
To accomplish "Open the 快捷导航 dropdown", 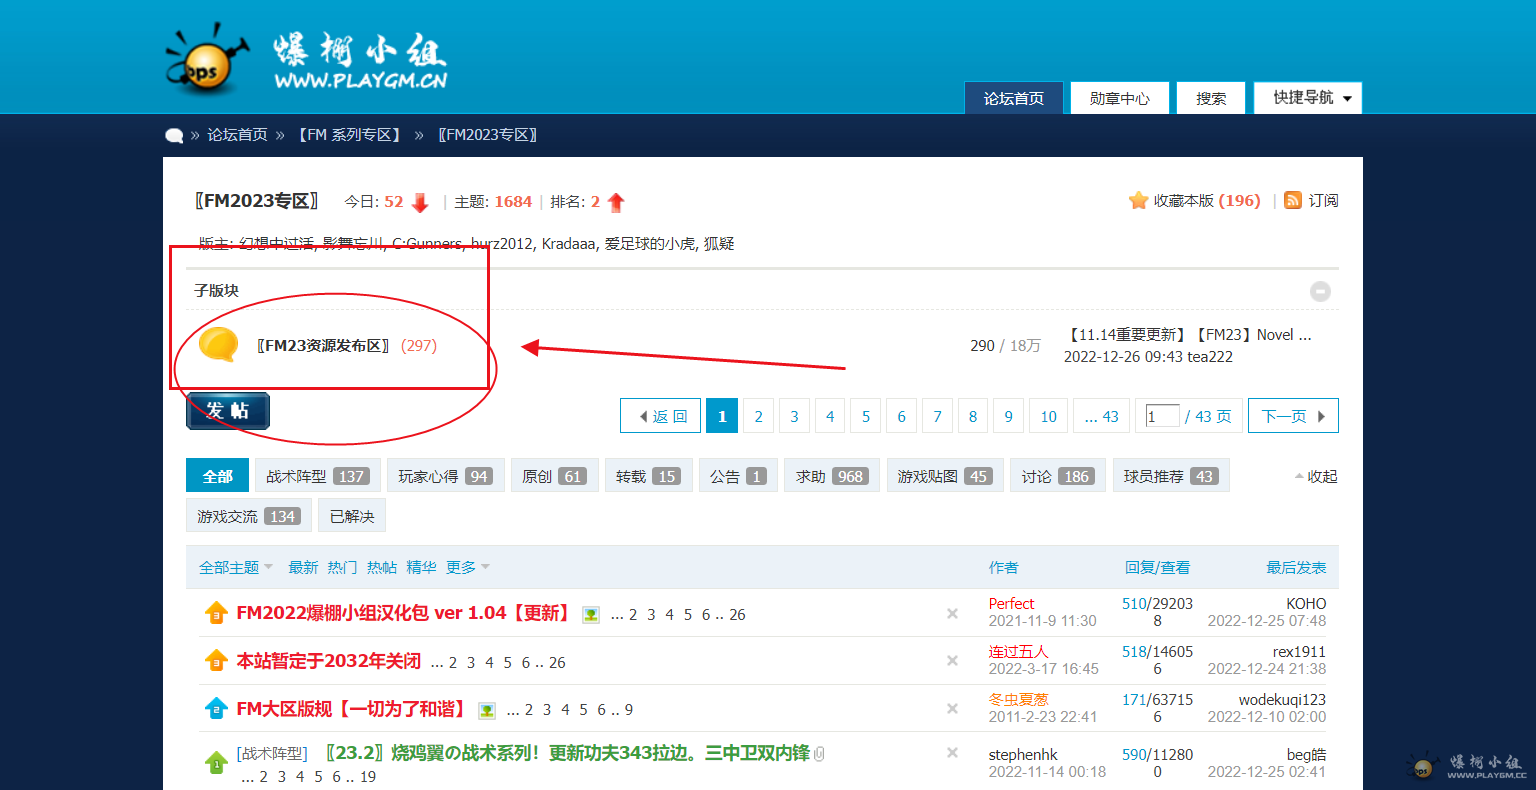I will (x=1308, y=98).
